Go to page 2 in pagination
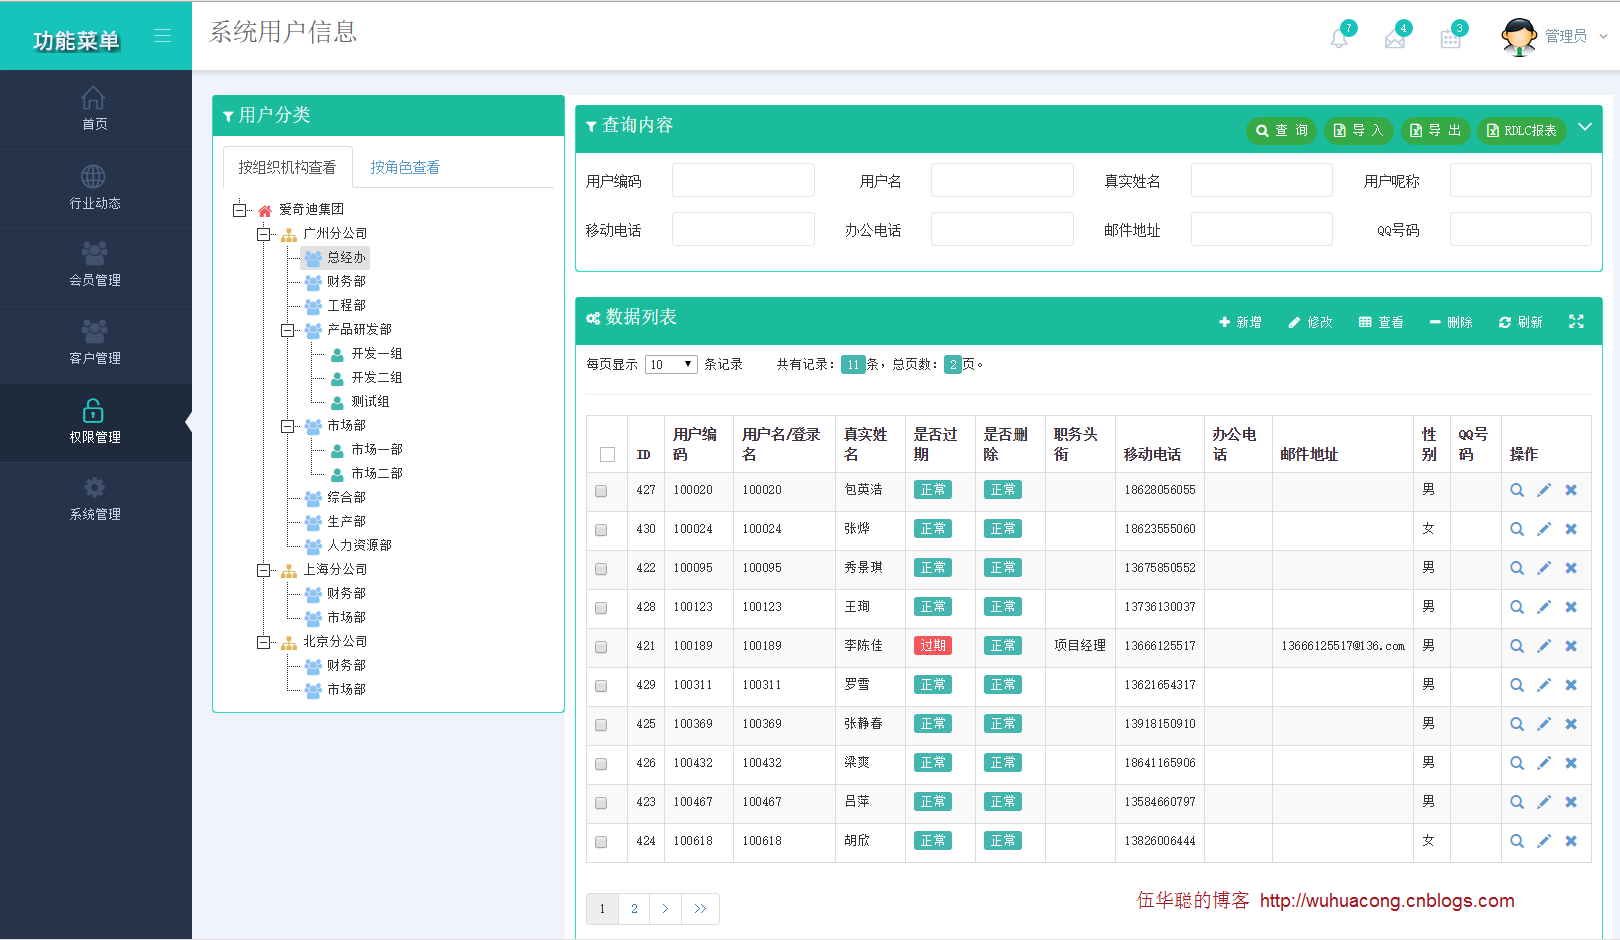Image resolution: width=1620 pixels, height=940 pixels. click(634, 908)
